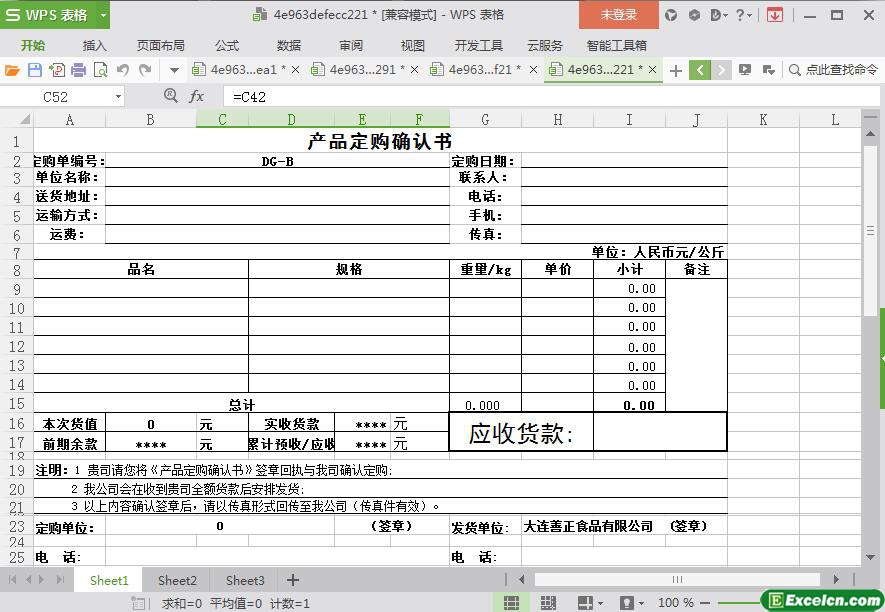Select the 应收货款 cell
The image size is (885, 612).
[x=521, y=433]
